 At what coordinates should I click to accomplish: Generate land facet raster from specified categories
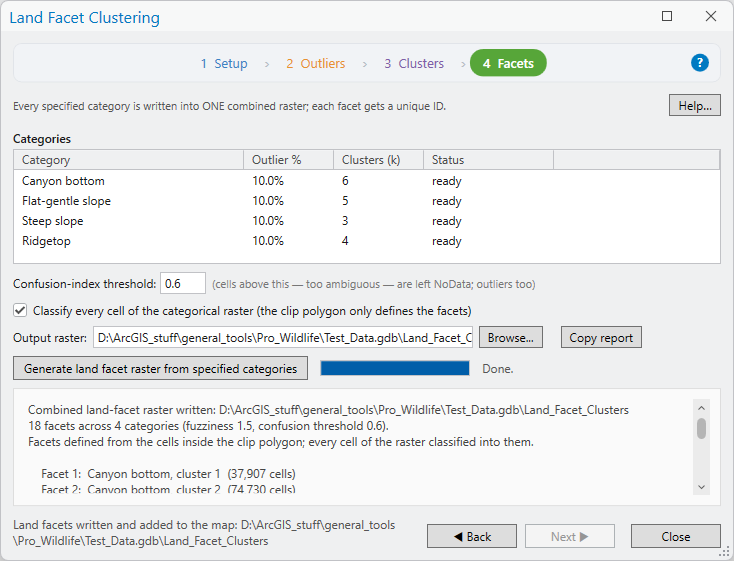click(x=161, y=369)
